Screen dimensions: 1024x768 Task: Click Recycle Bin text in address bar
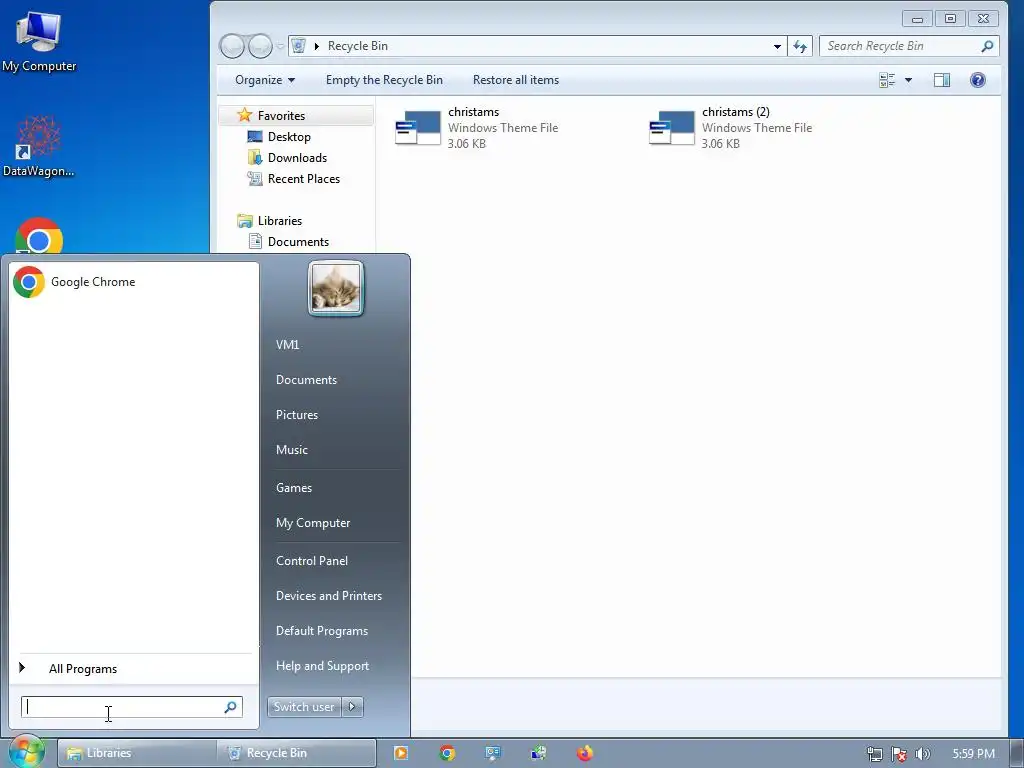coord(358,46)
